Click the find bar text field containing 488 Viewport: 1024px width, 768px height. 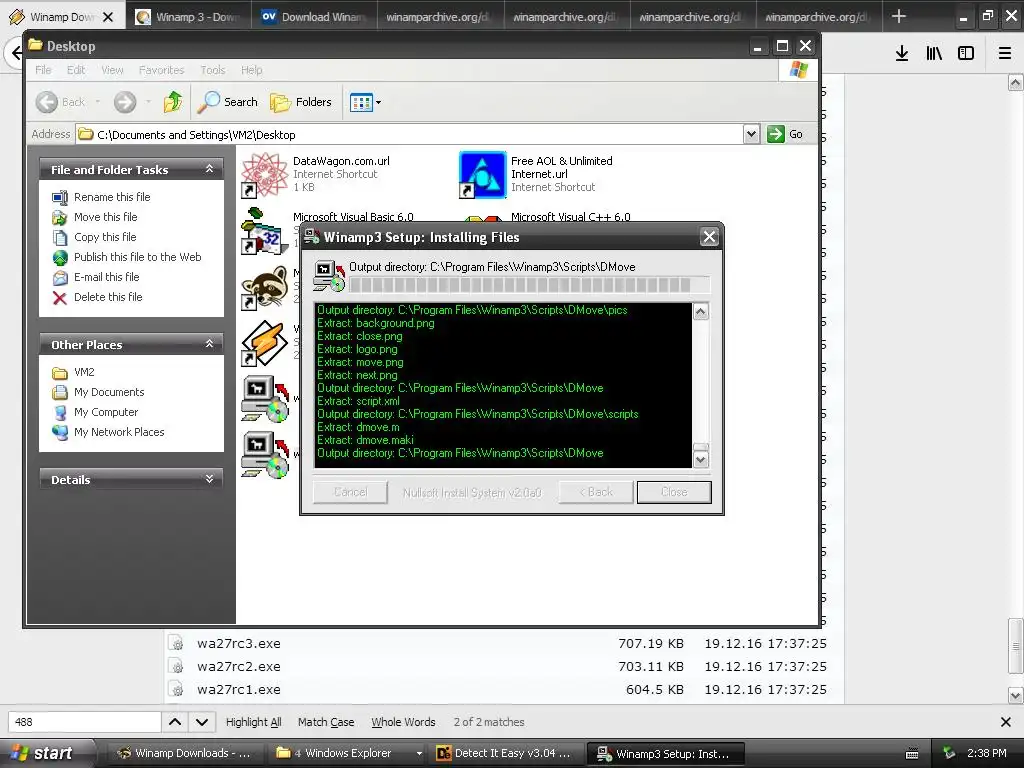coord(84,722)
